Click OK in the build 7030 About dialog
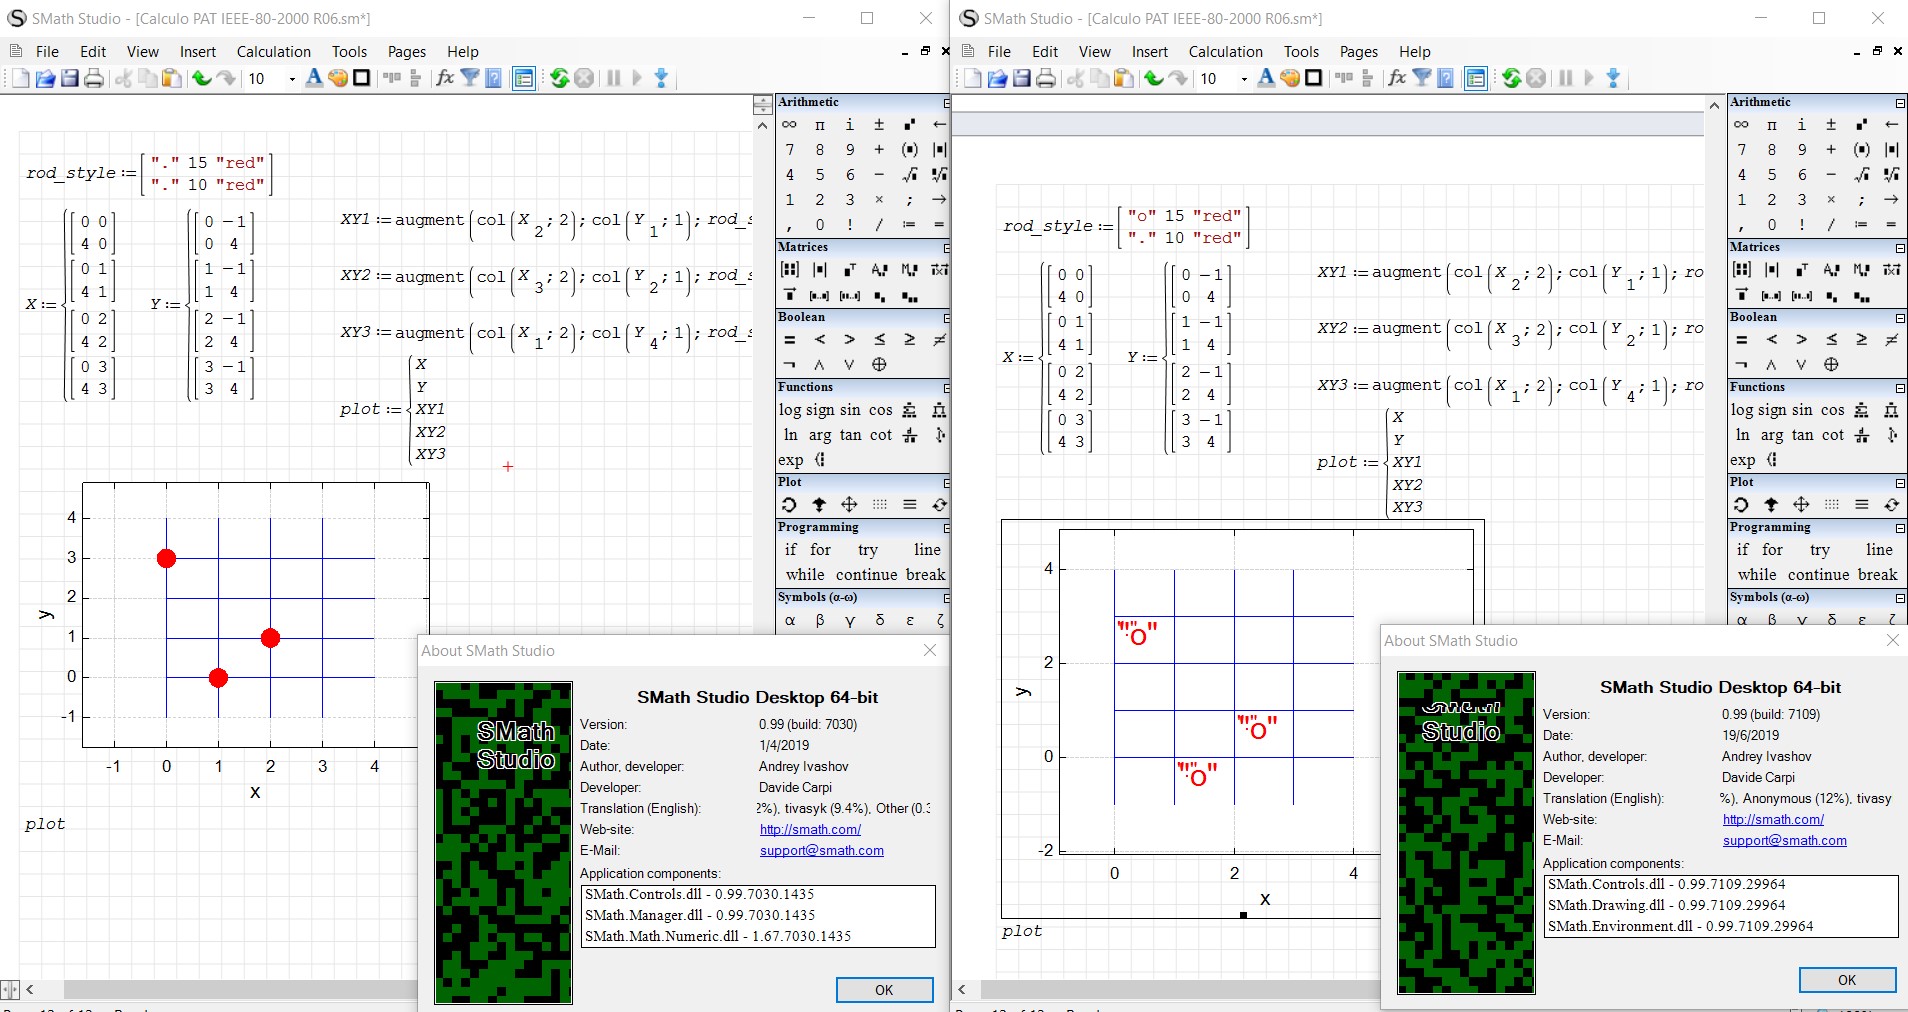1908x1012 pixels. [884, 989]
